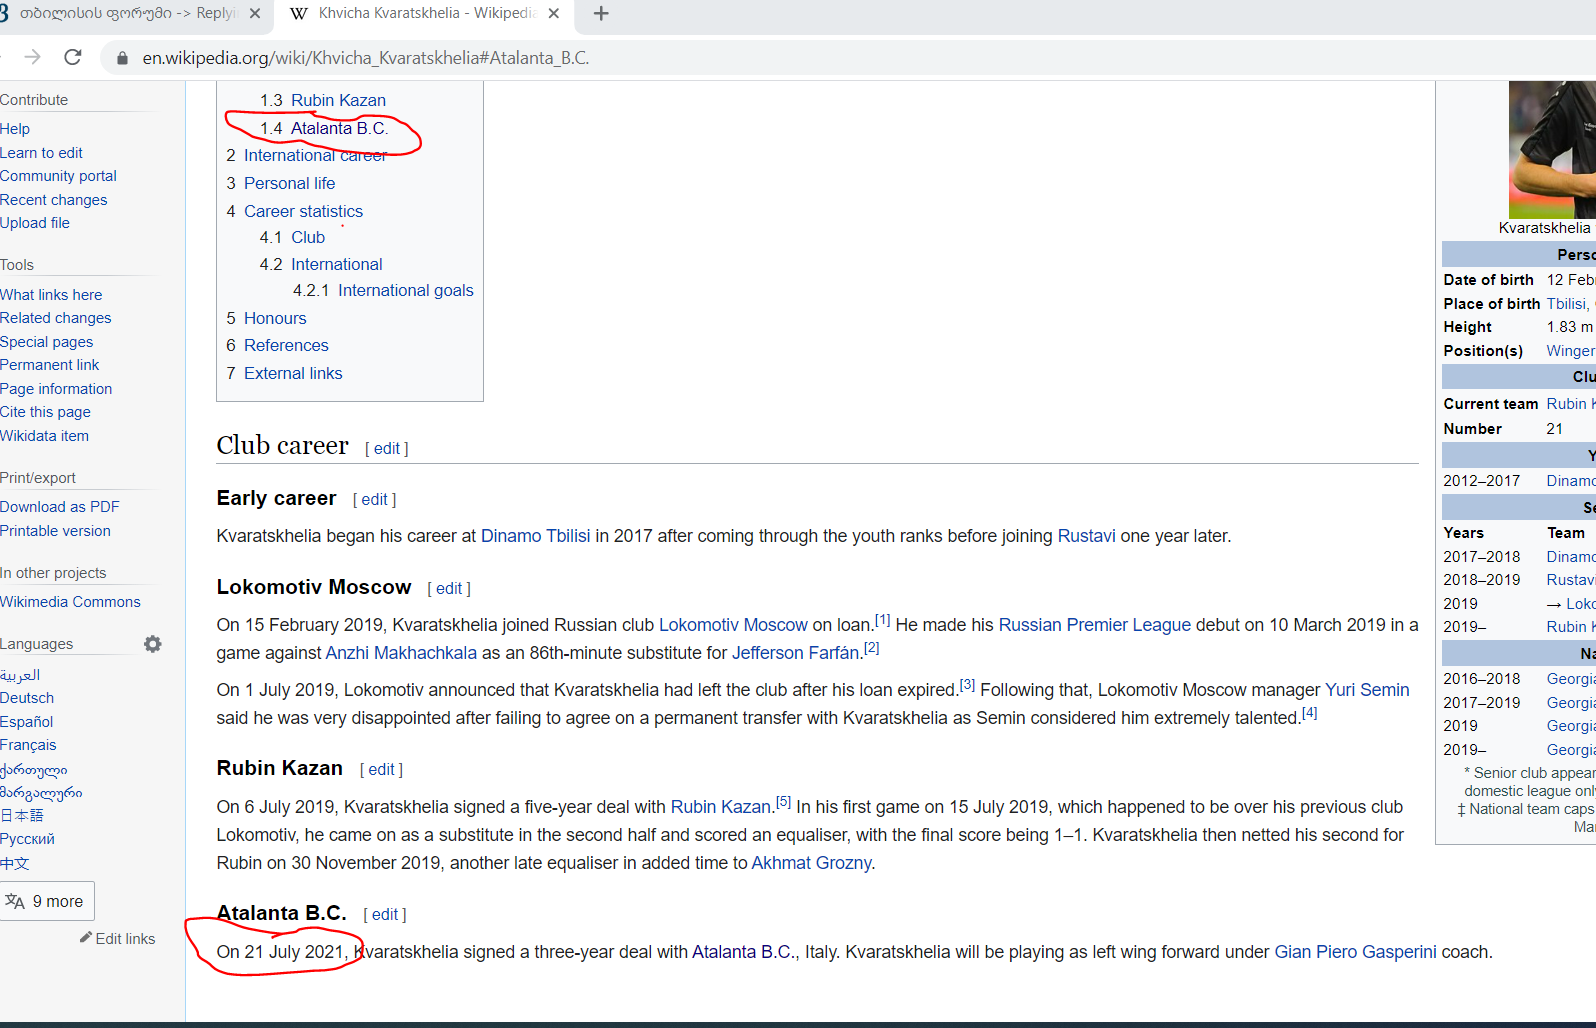Image resolution: width=1596 pixels, height=1028 pixels.
Task: Edit the Early career section
Action: (x=375, y=500)
